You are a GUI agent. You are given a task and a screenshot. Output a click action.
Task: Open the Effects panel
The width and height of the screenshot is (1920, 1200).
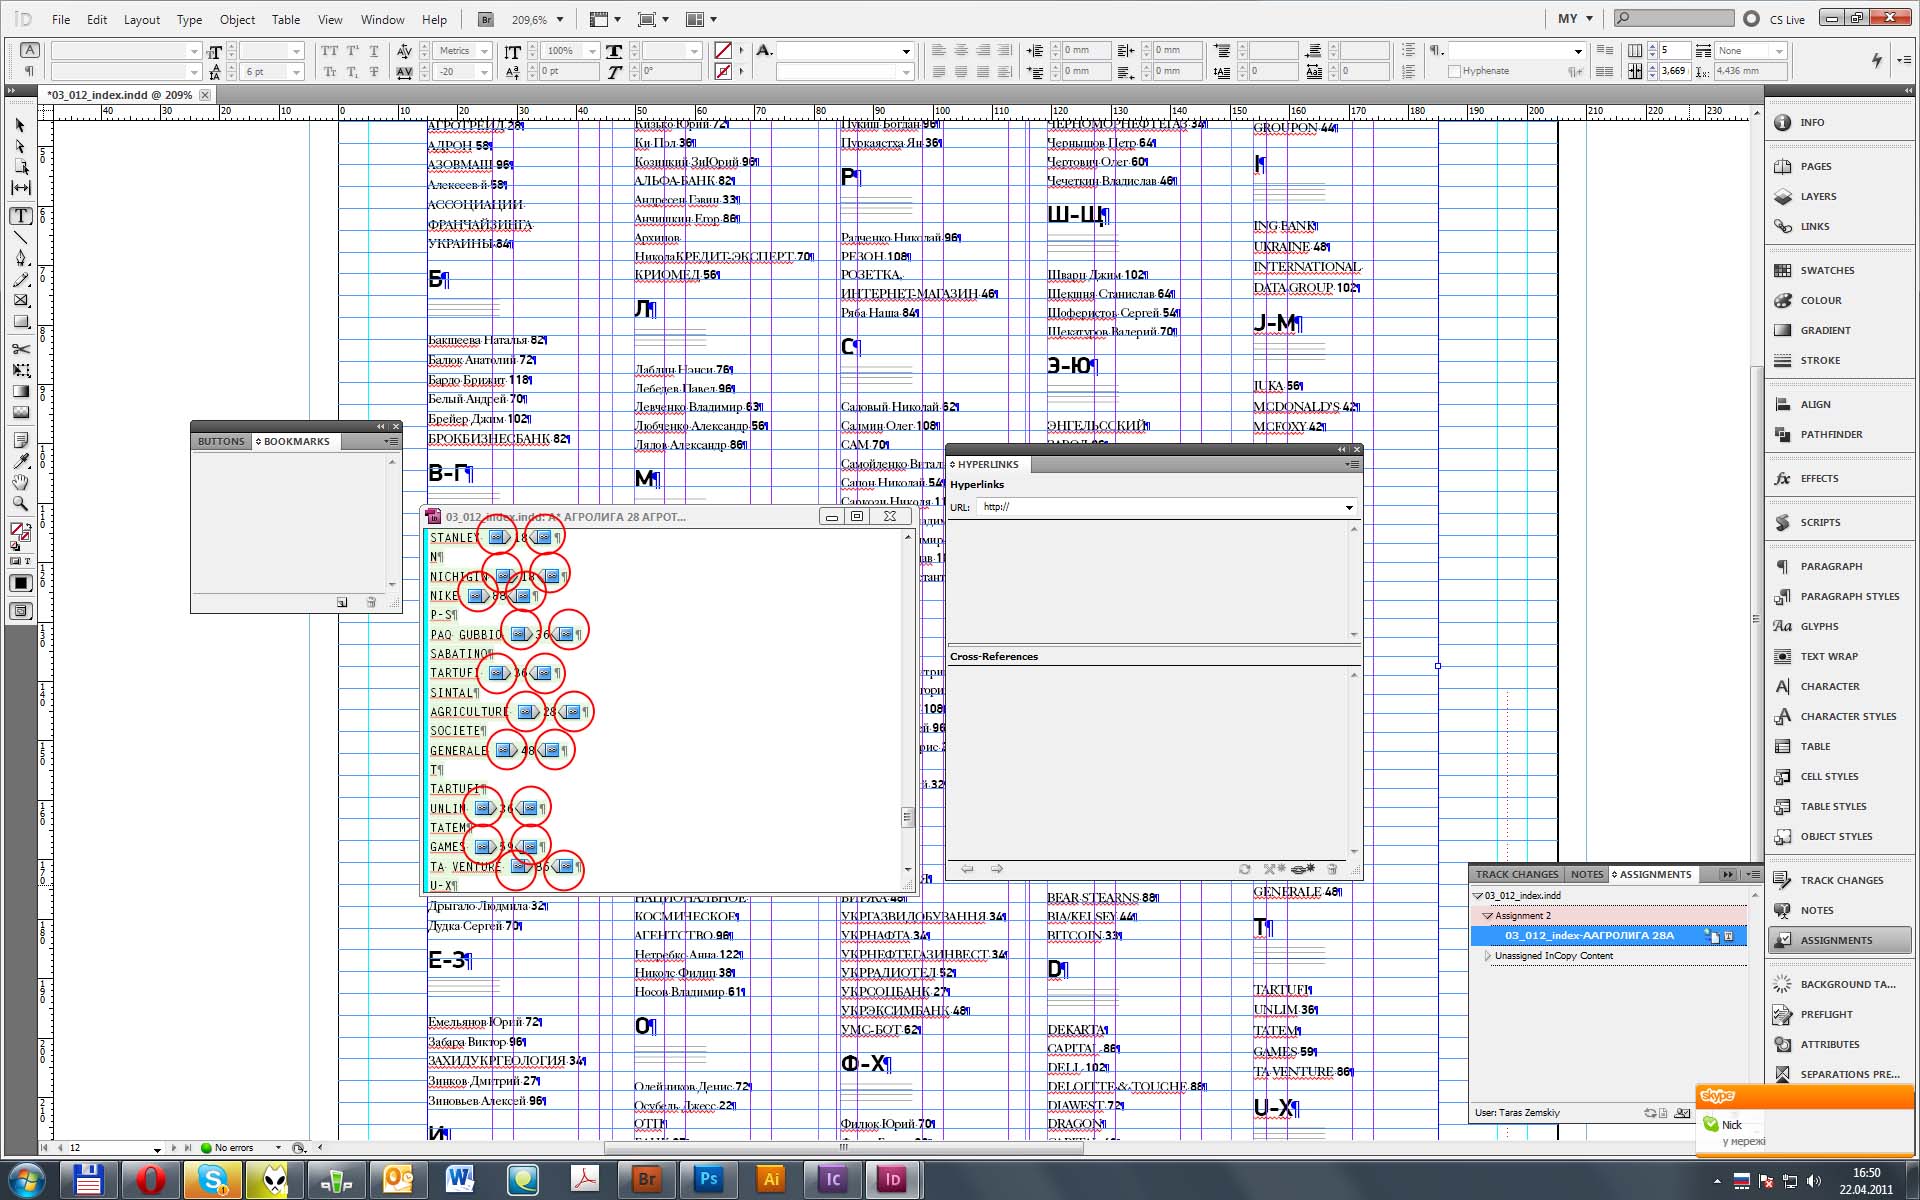coord(1818,478)
